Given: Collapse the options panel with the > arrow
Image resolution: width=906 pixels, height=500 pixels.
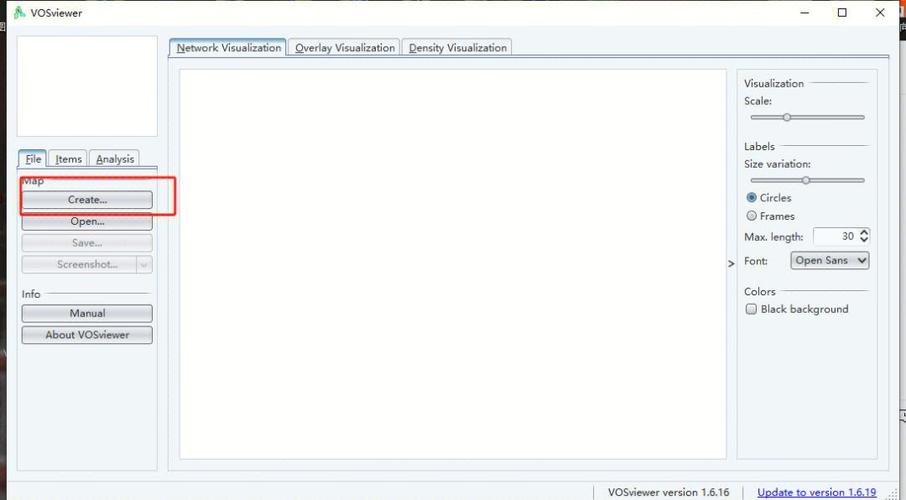Looking at the screenshot, I should (x=731, y=264).
